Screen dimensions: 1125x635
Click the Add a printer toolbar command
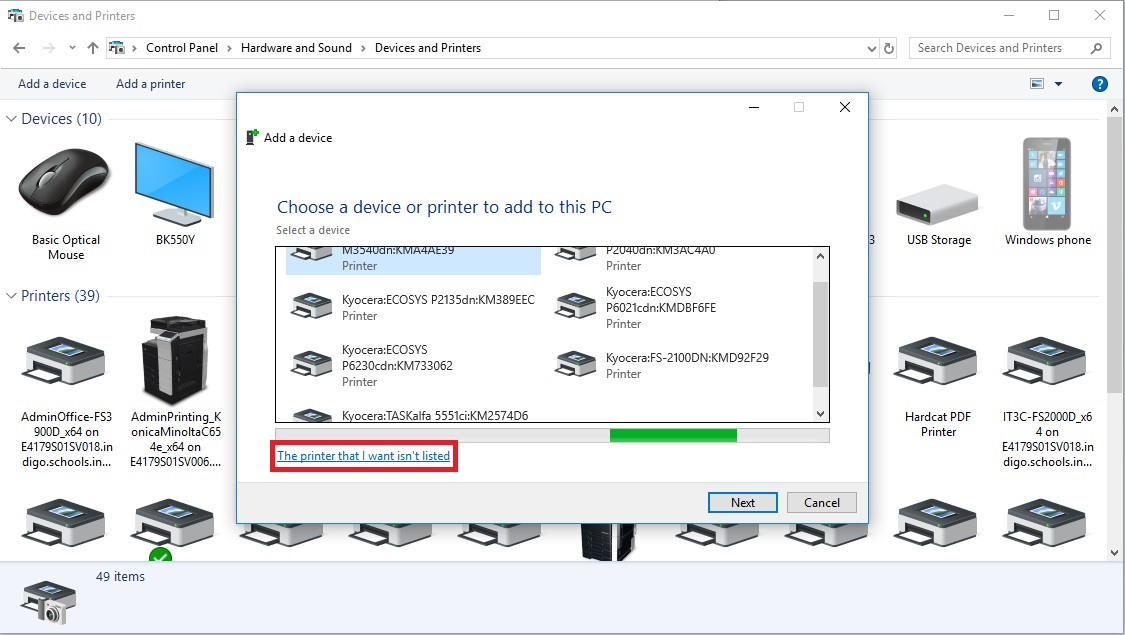click(x=151, y=84)
